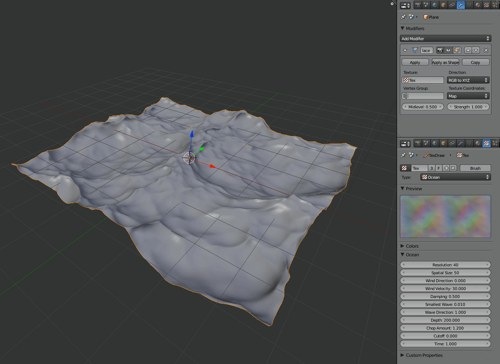Open the Modifiers tab in top properties panel
Screen dimensions: 500x364
click(461, 5)
